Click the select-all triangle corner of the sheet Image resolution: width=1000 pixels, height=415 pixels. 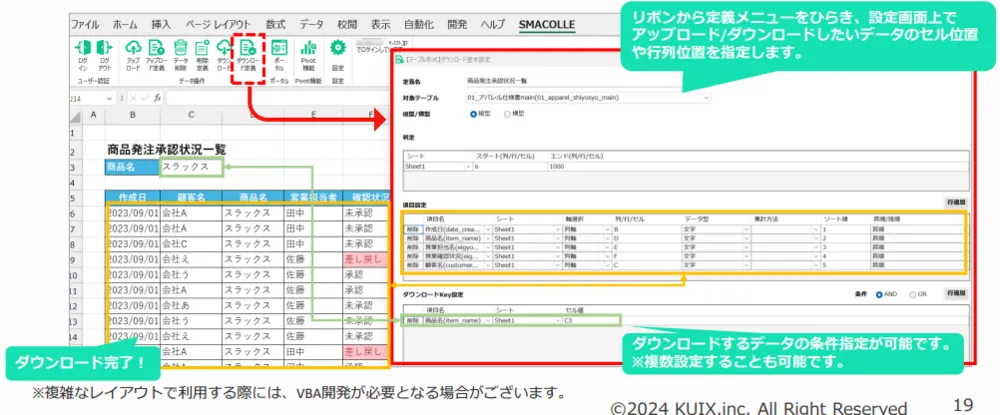[x=77, y=115]
